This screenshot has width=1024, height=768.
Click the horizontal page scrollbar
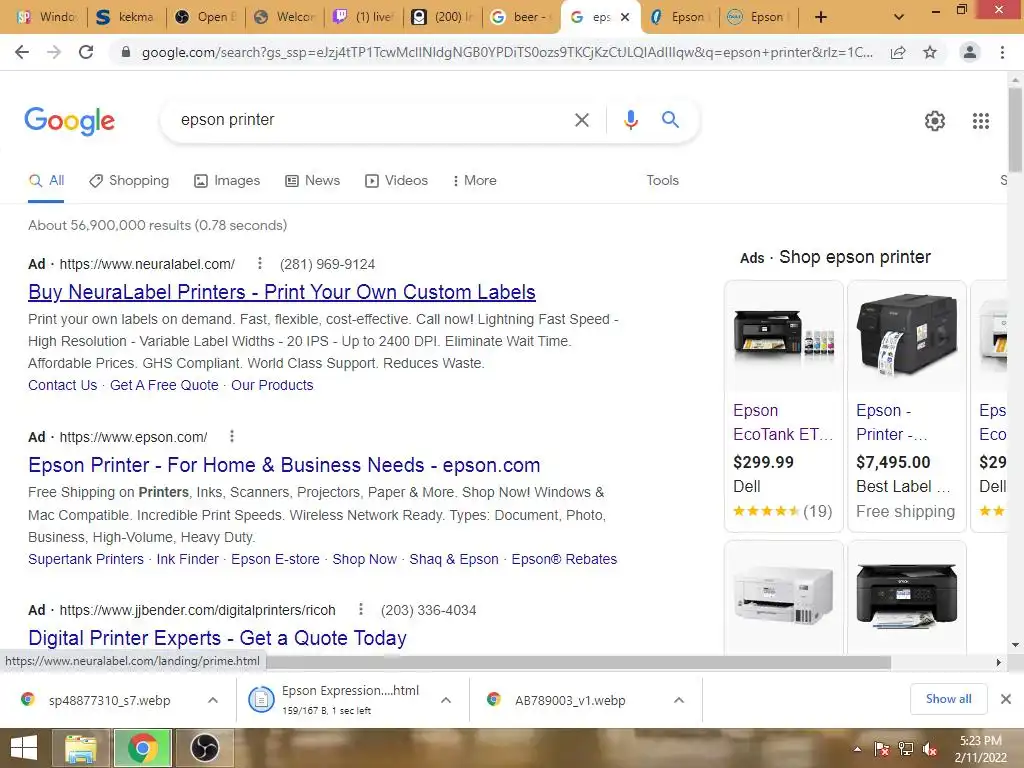pos(578,662)
